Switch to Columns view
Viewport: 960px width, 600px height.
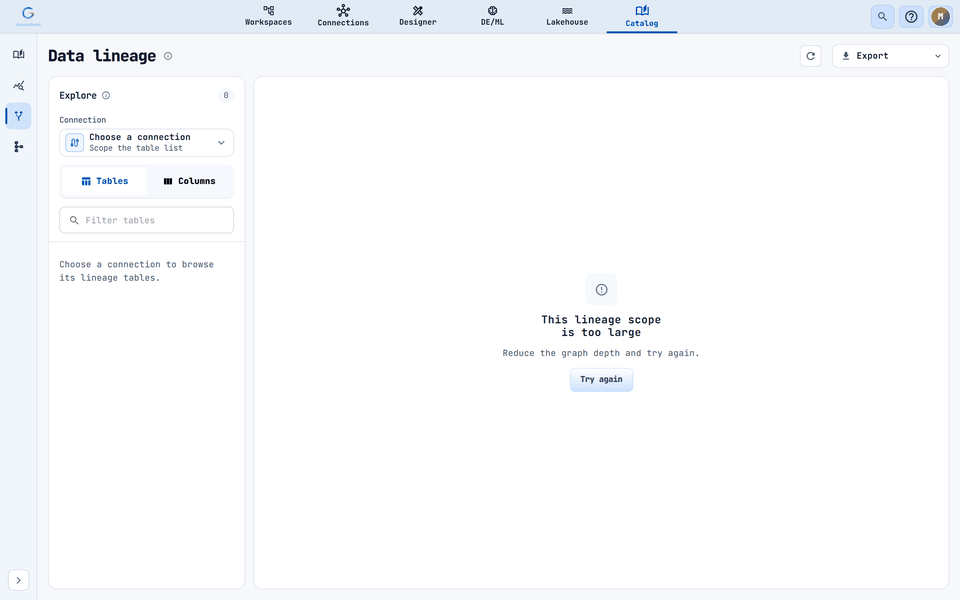coord(189,181)
